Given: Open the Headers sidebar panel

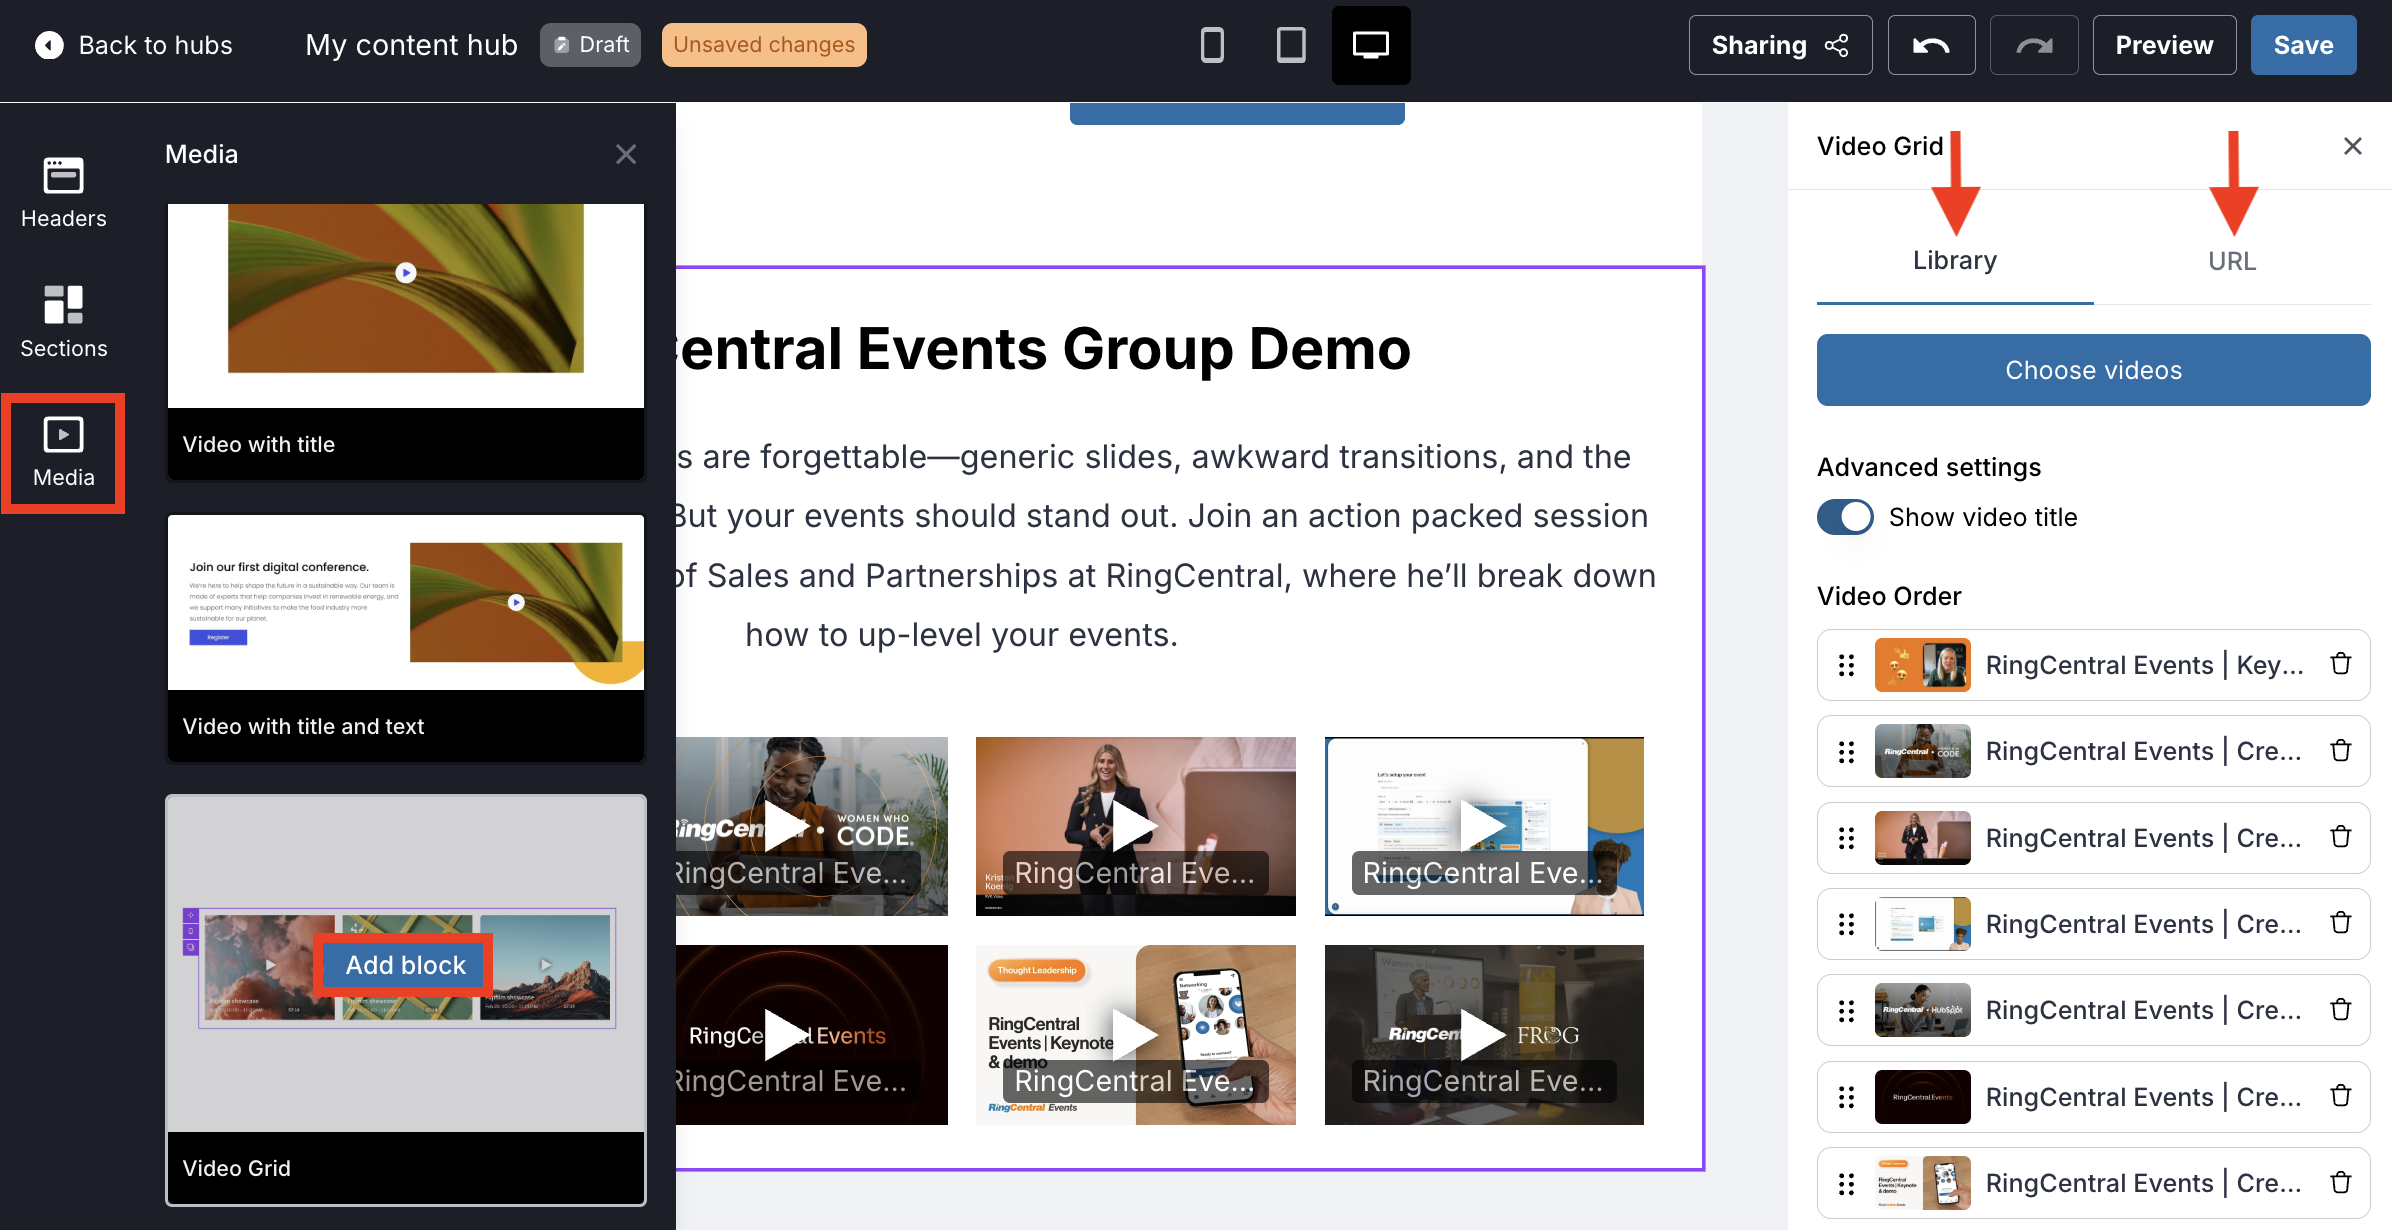Looking at the screenshot, I should pyautogui.click(x=63, y=193).
